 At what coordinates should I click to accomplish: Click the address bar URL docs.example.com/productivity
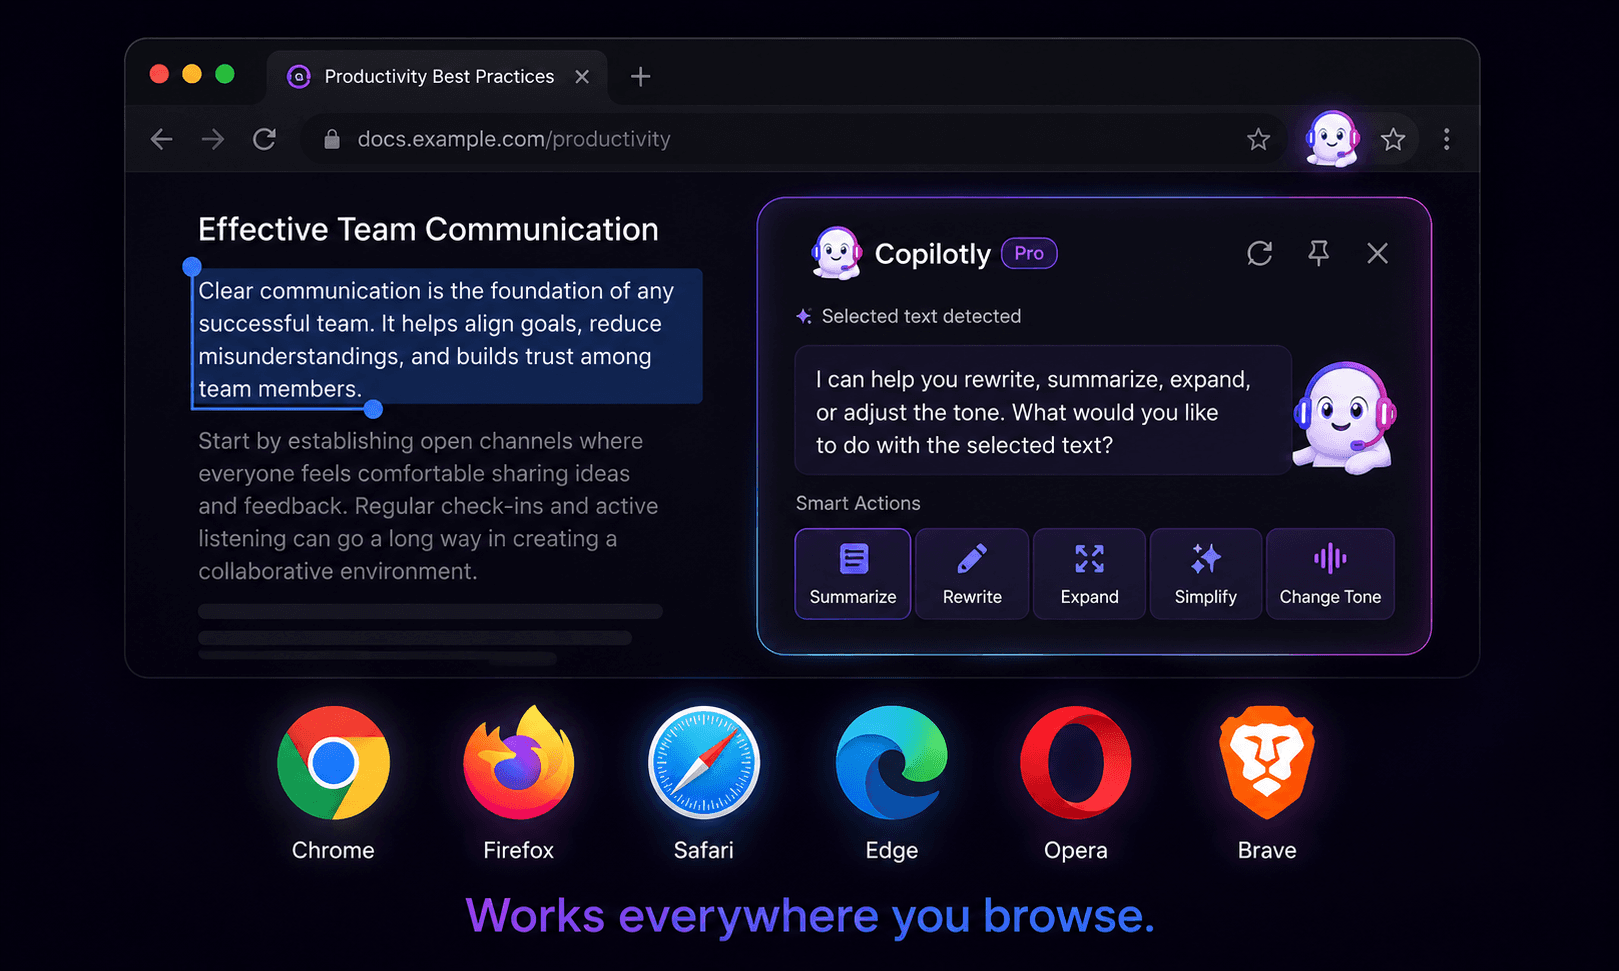tap(514, 139)
